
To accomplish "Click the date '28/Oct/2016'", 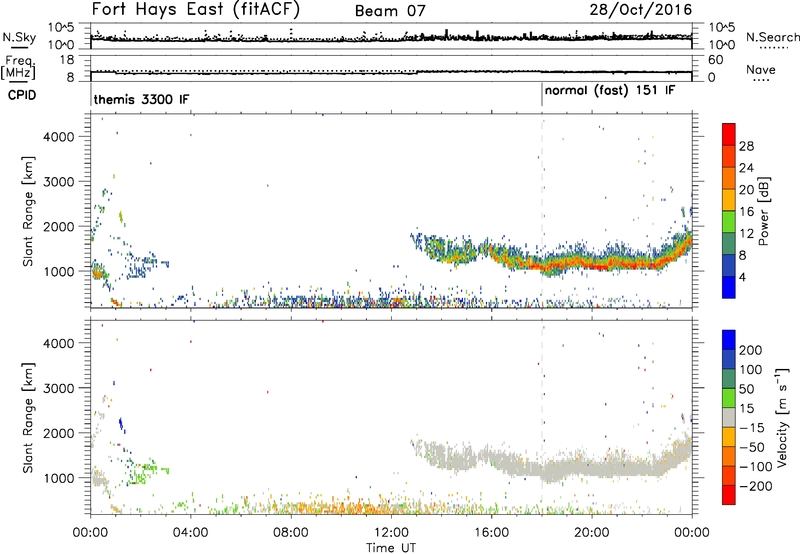I will click(x=641, y=10).
